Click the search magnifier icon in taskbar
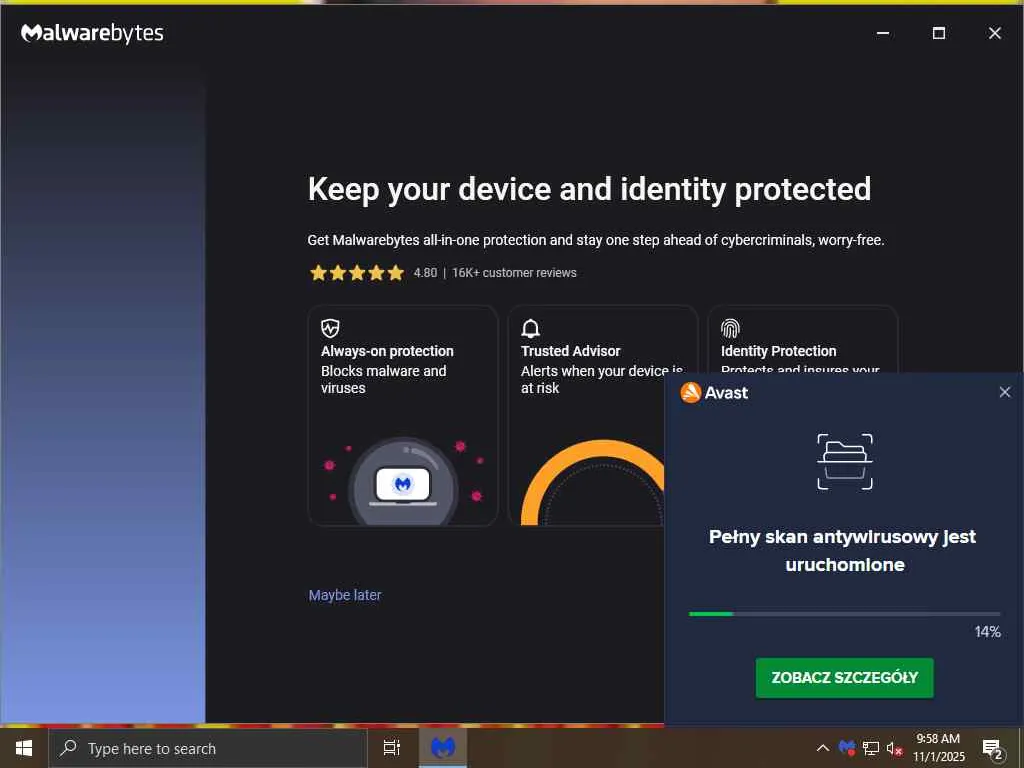 pos(69,748)
